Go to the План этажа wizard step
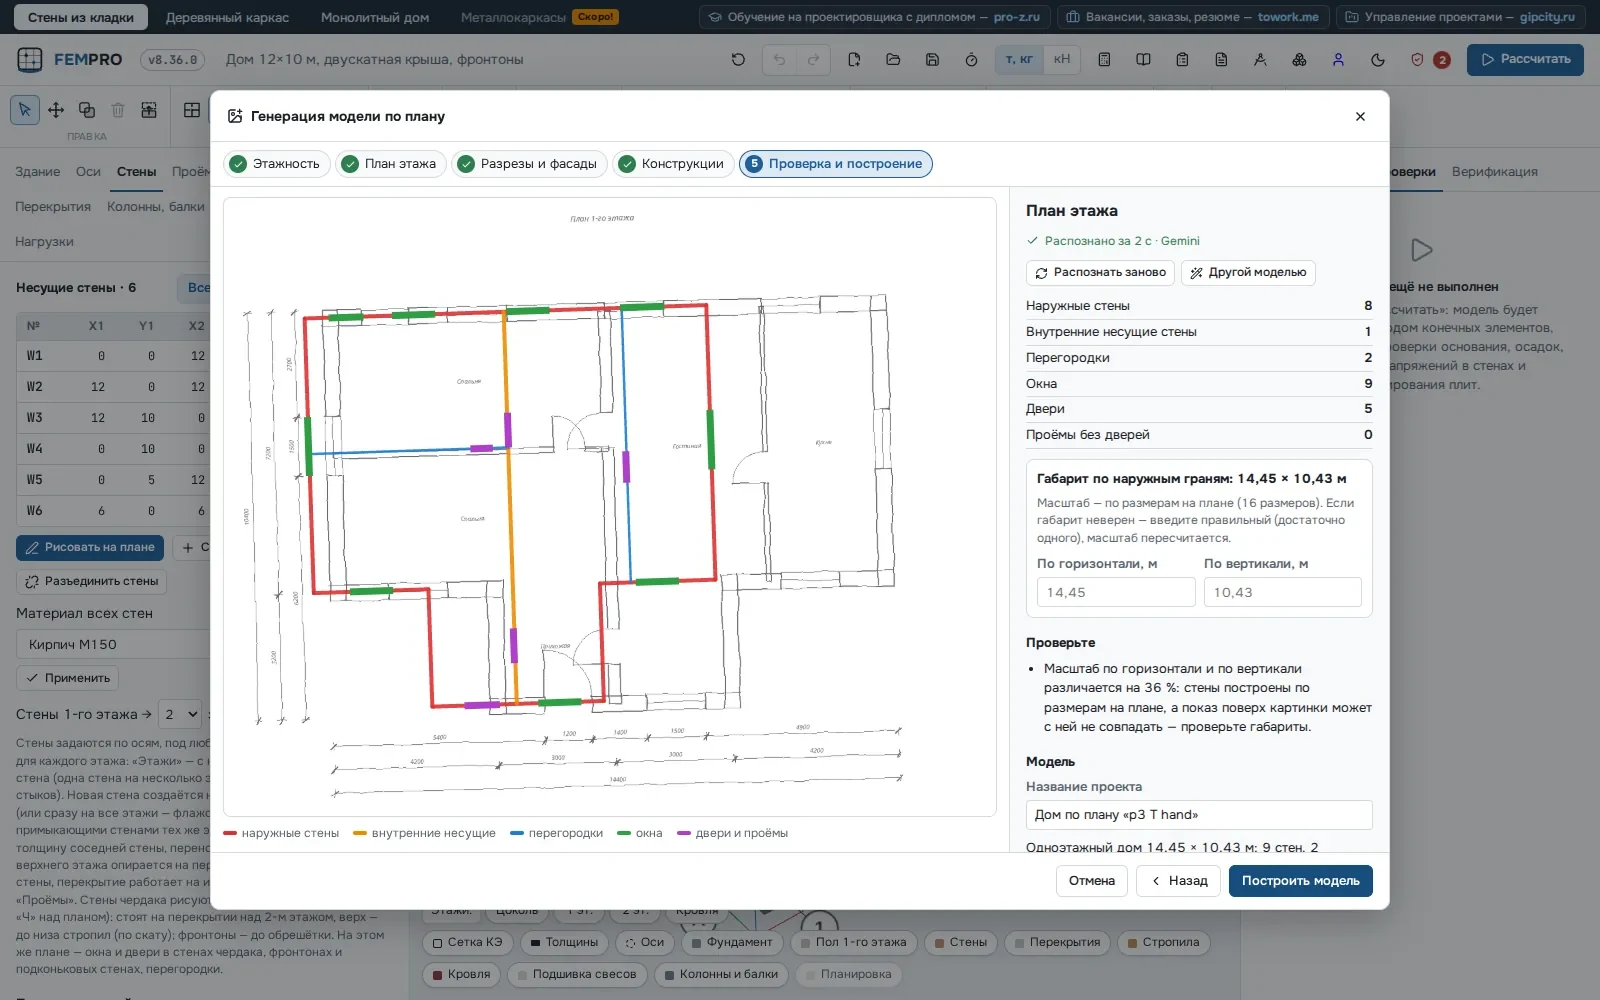The height and width of the screenshot is (1000, 1600). pyautogui.click(x=391, y=164)
